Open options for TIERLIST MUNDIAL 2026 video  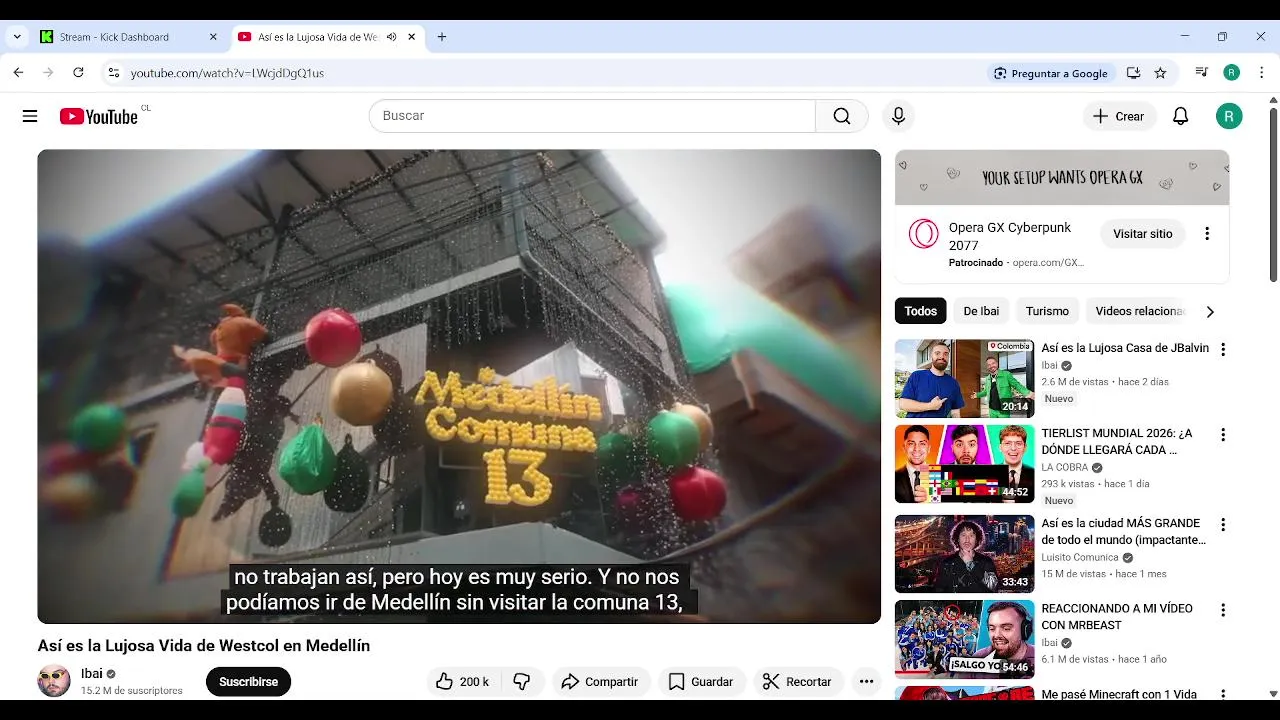pos(1222,435)
